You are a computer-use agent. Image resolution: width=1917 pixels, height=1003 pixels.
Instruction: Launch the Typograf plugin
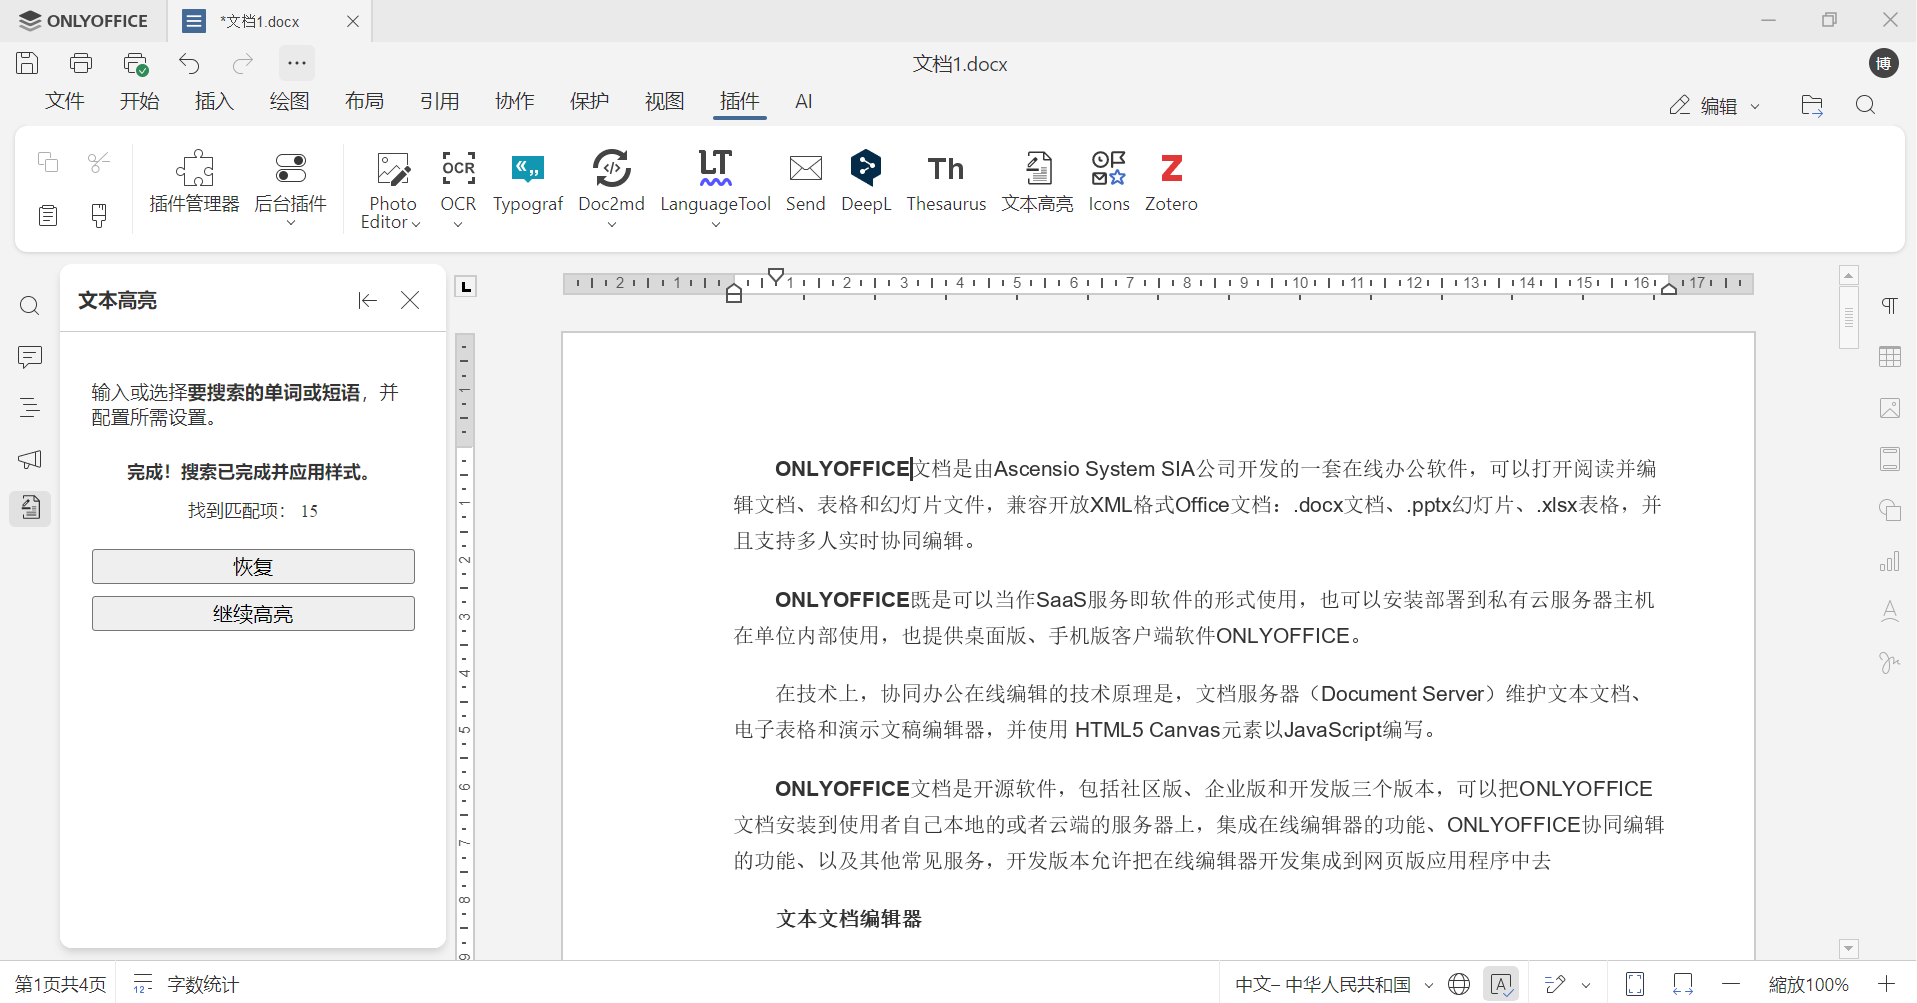528,181
